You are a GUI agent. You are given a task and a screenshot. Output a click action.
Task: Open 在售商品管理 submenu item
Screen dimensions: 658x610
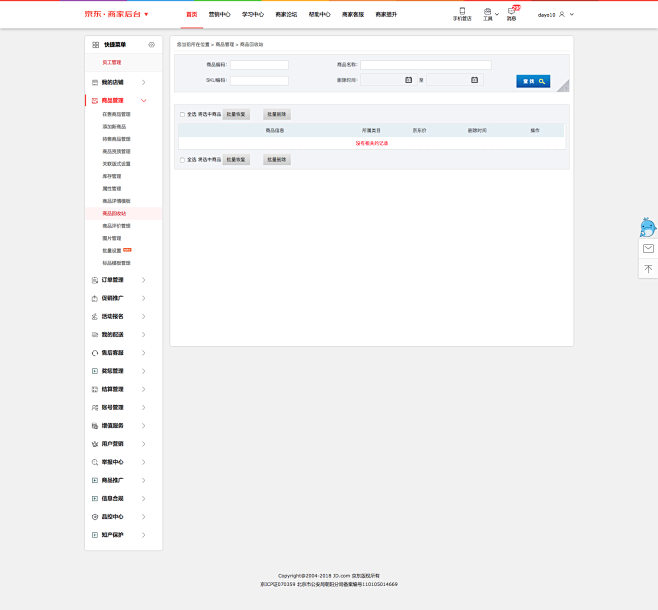click(116, 114)
